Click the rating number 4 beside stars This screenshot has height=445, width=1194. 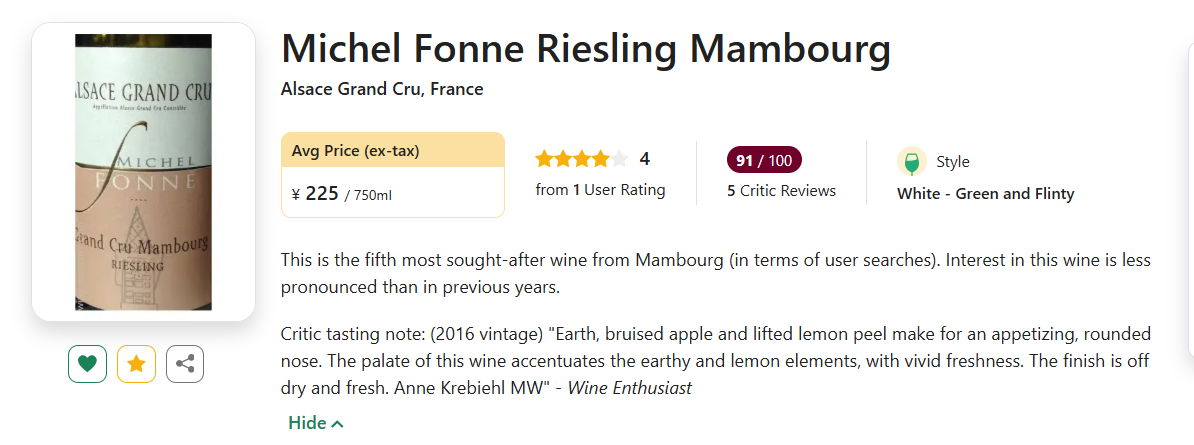645,159
